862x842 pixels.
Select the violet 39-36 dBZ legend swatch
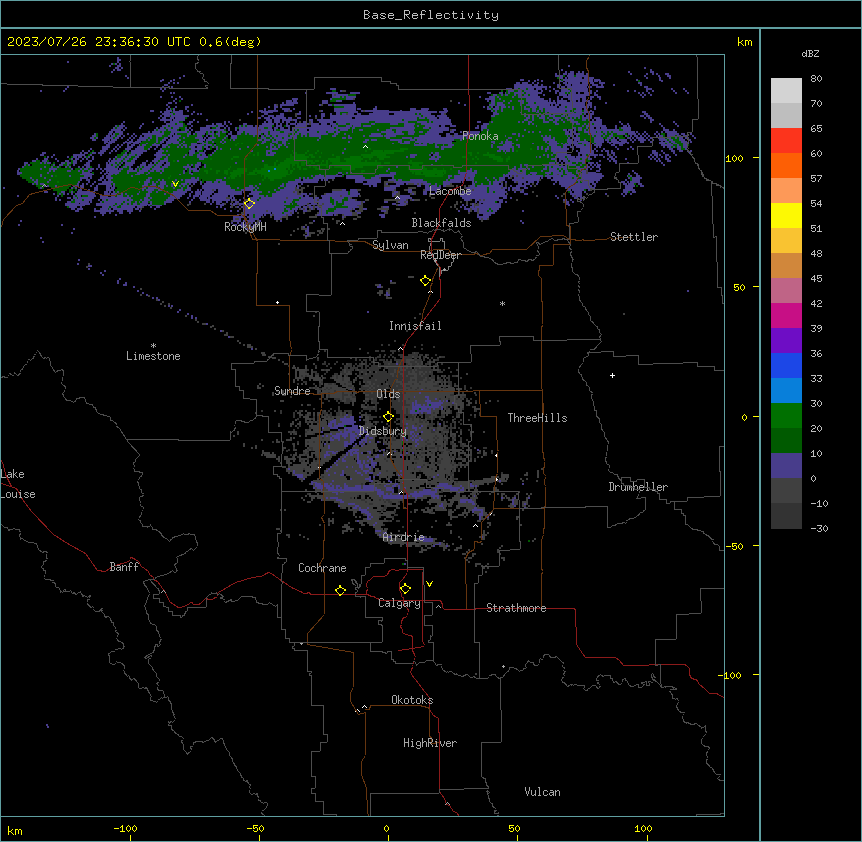[786, 341]
